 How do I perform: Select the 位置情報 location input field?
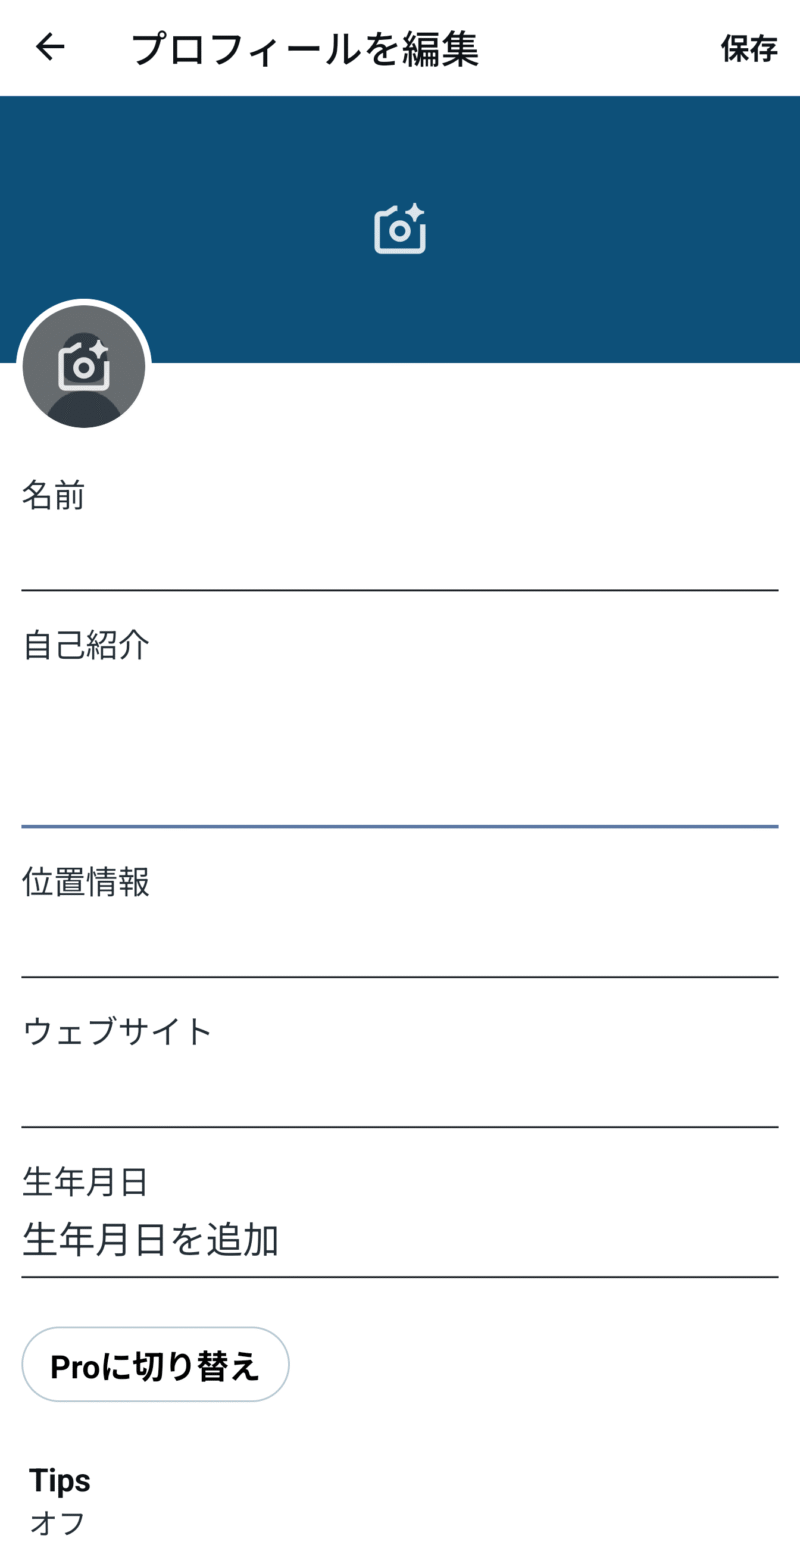[400, 940]
